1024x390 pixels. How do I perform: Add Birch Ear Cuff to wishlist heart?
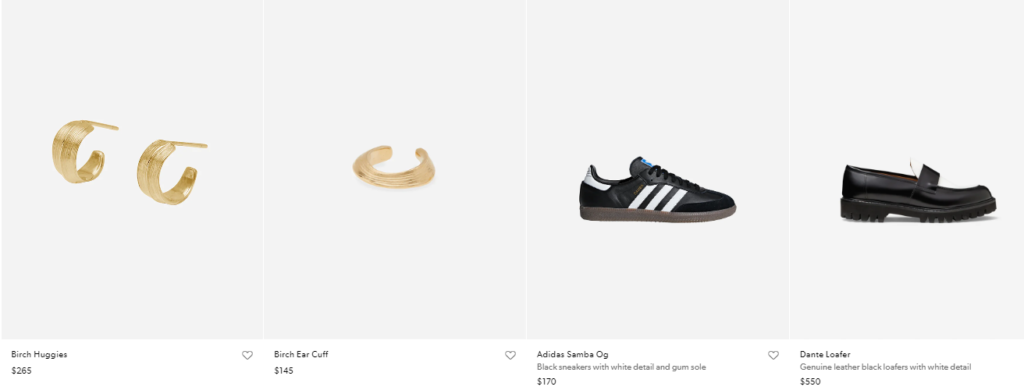pos(510,355)
